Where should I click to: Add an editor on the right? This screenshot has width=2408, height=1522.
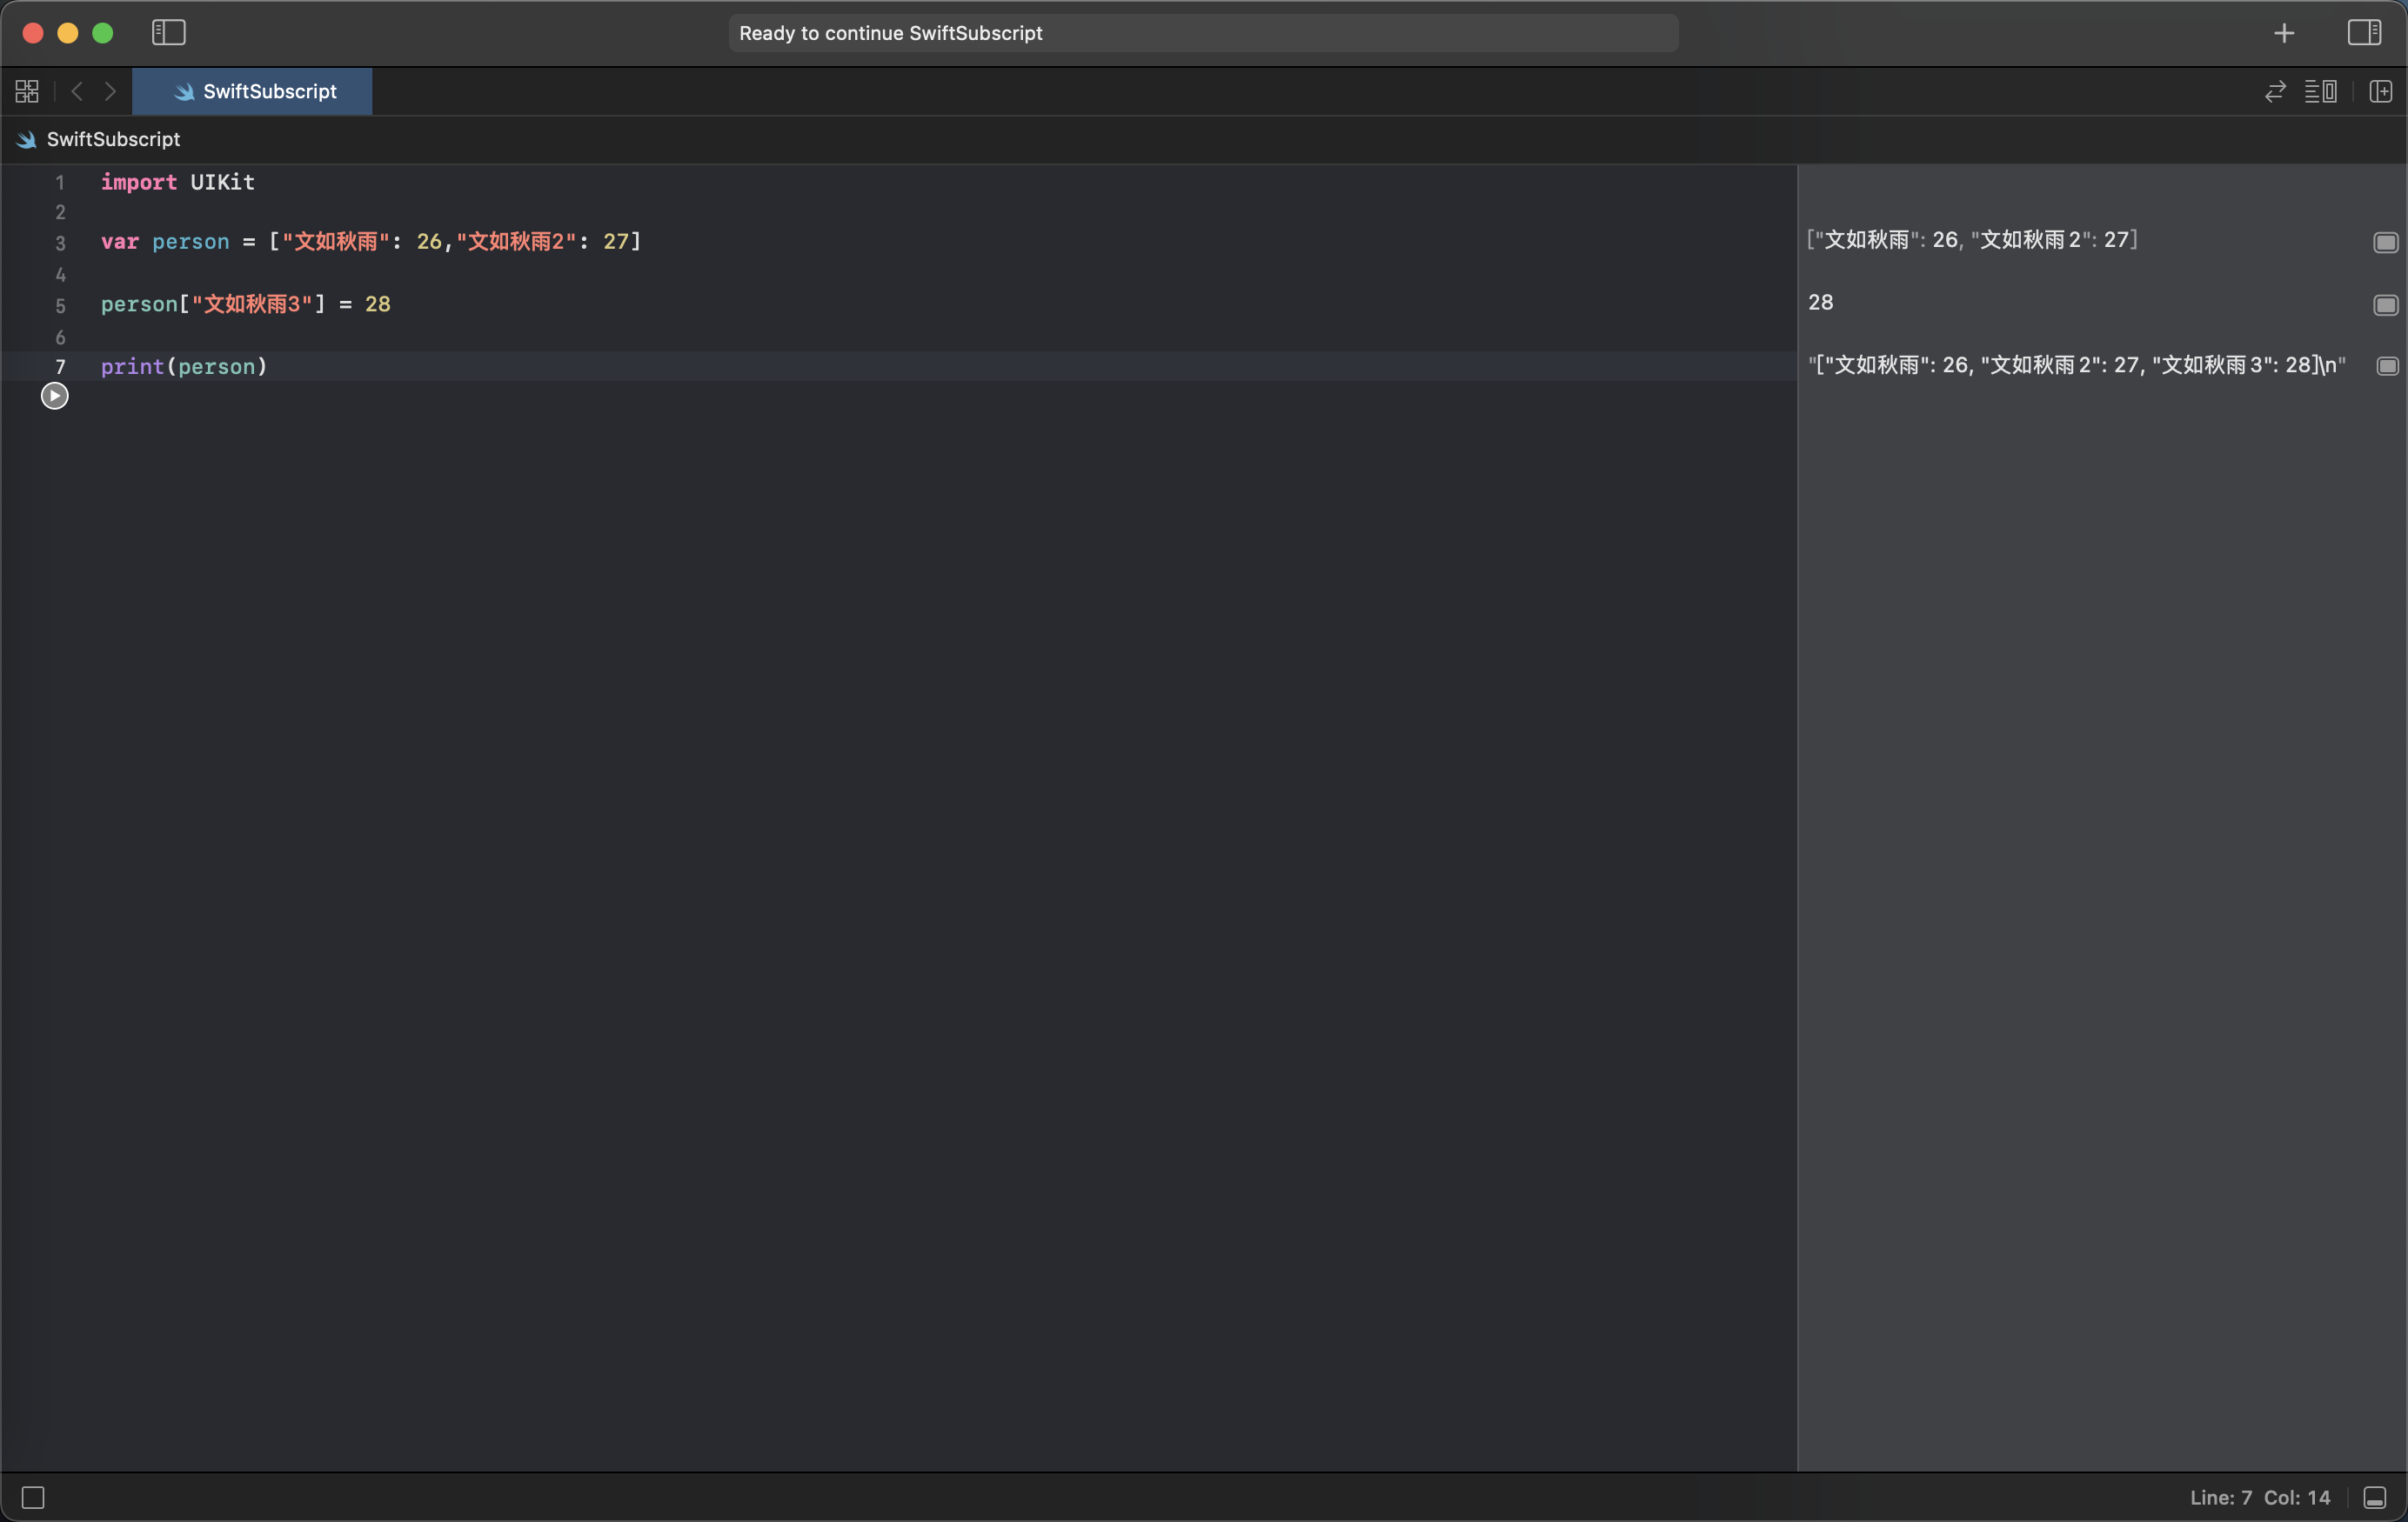click(x=2381, y=91)
